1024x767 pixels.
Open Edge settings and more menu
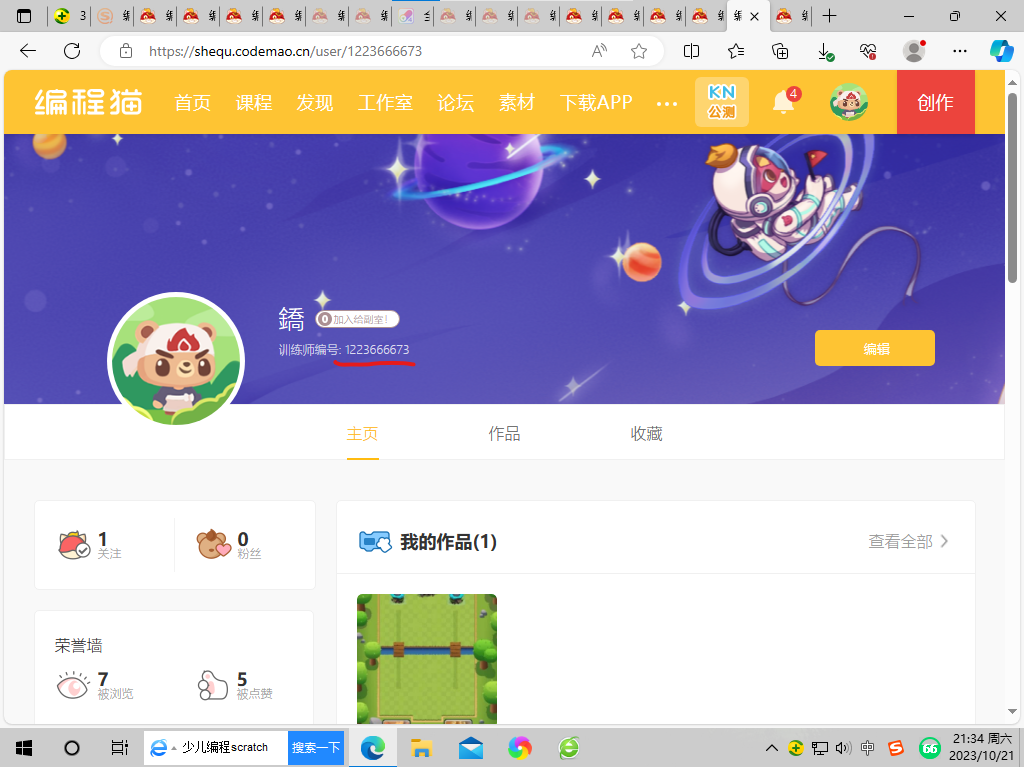959,51
